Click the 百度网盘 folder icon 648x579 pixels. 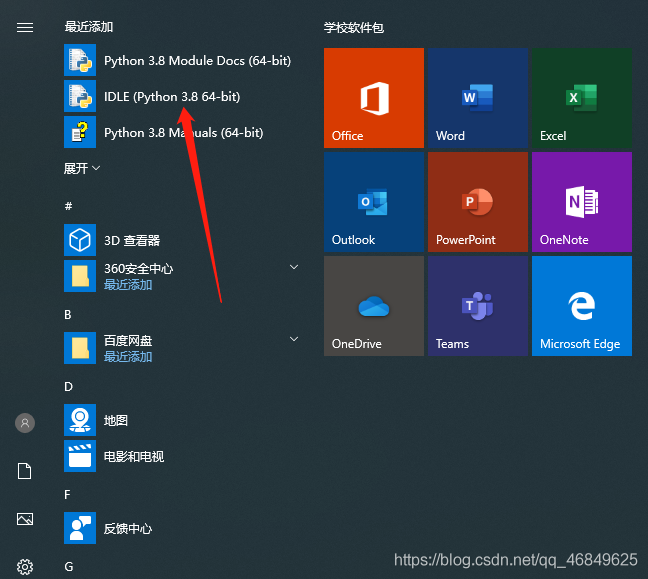point(80,348)
